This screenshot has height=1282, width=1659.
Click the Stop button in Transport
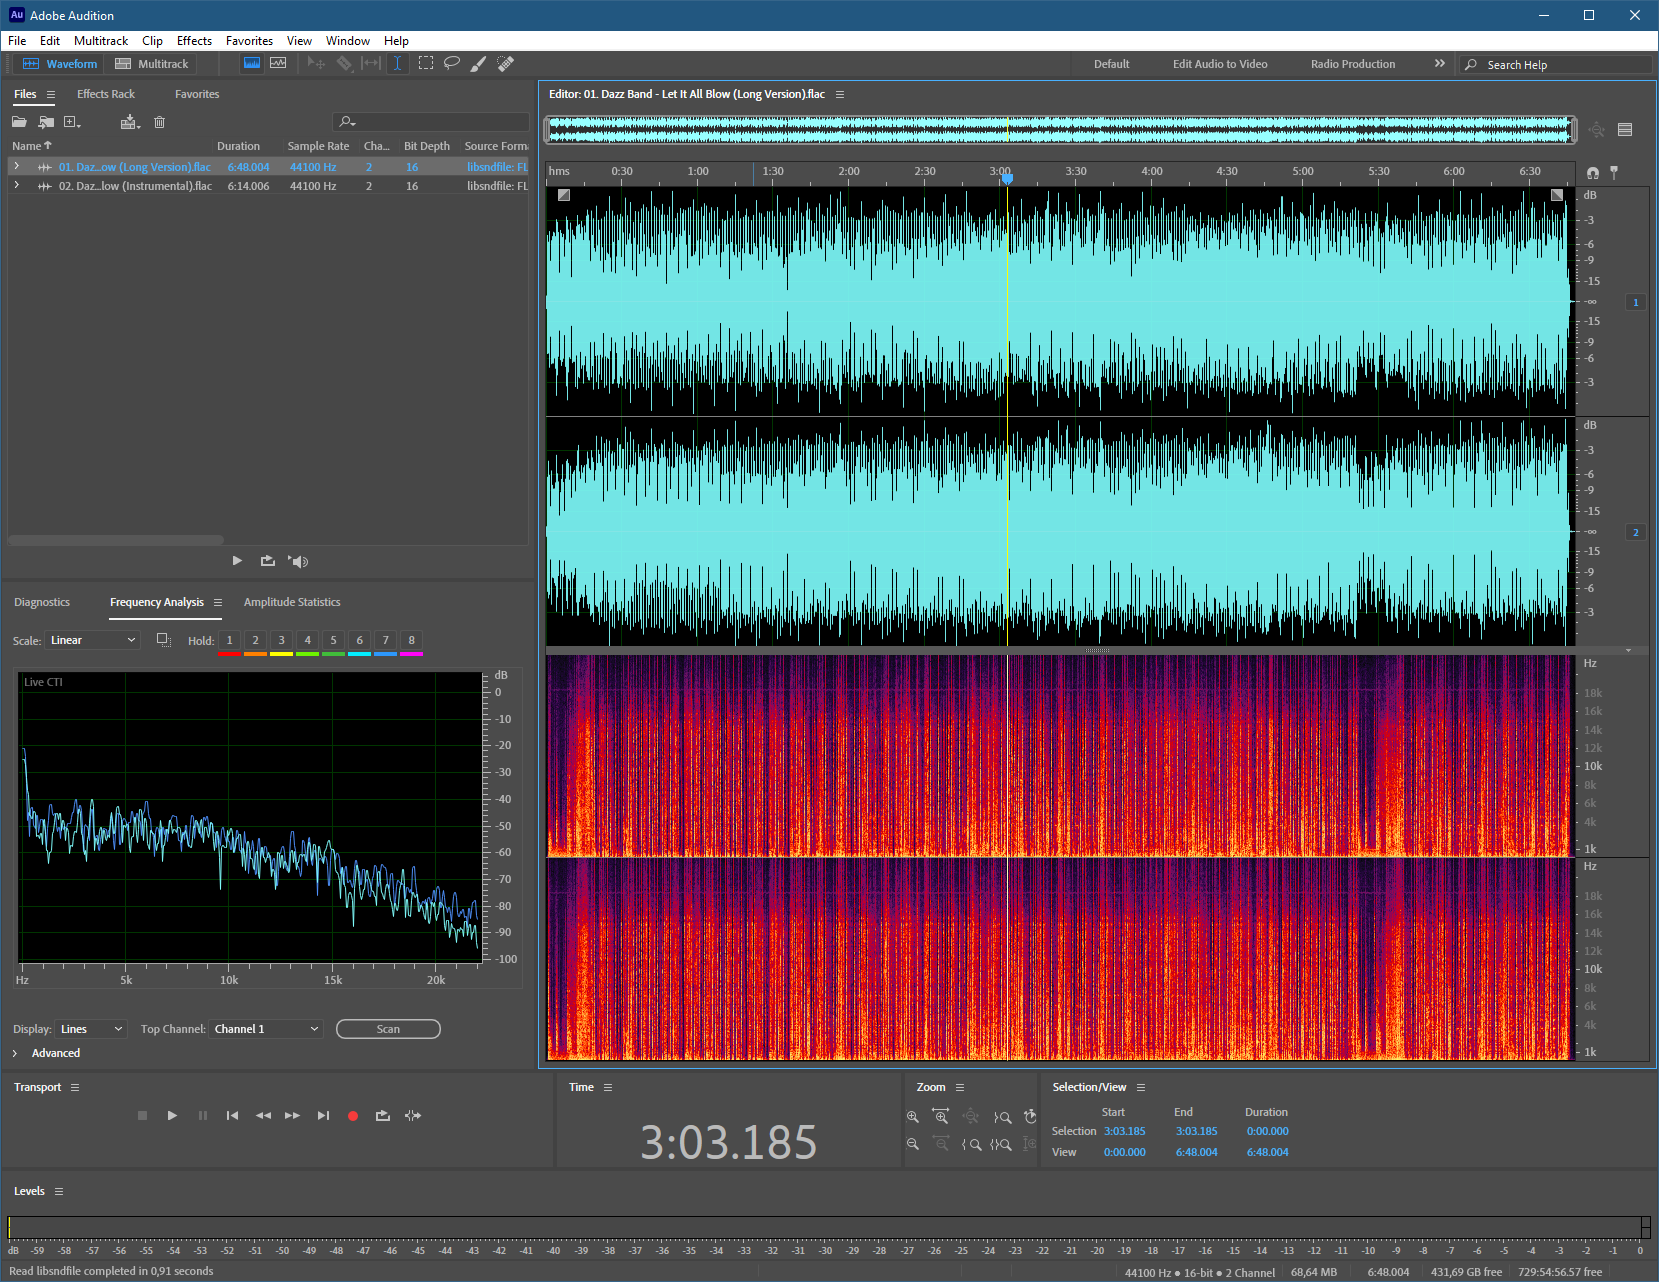(x=142, y=1115)
